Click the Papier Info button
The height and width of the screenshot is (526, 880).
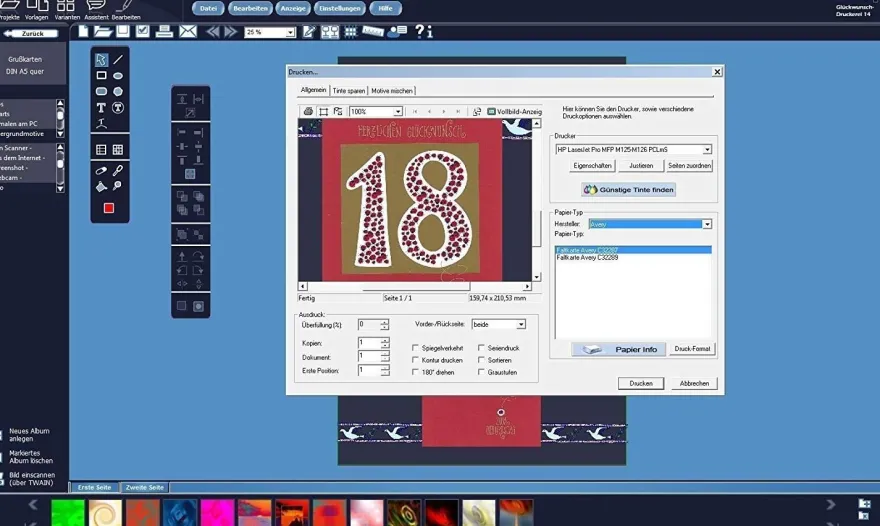618,349
